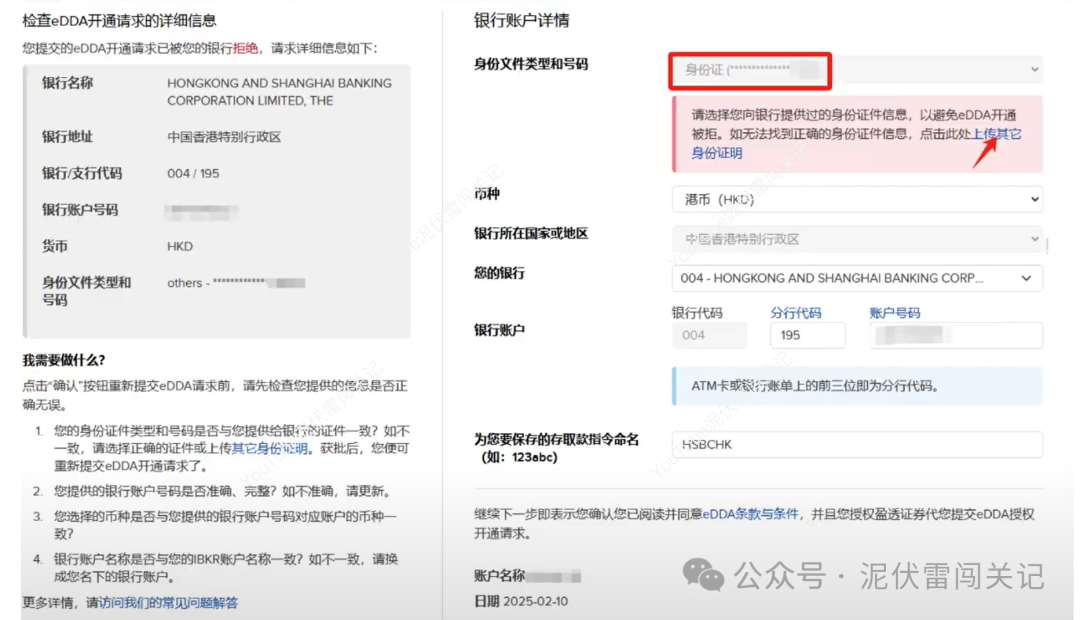Click the HSBCHK instruction name input field

855,441
